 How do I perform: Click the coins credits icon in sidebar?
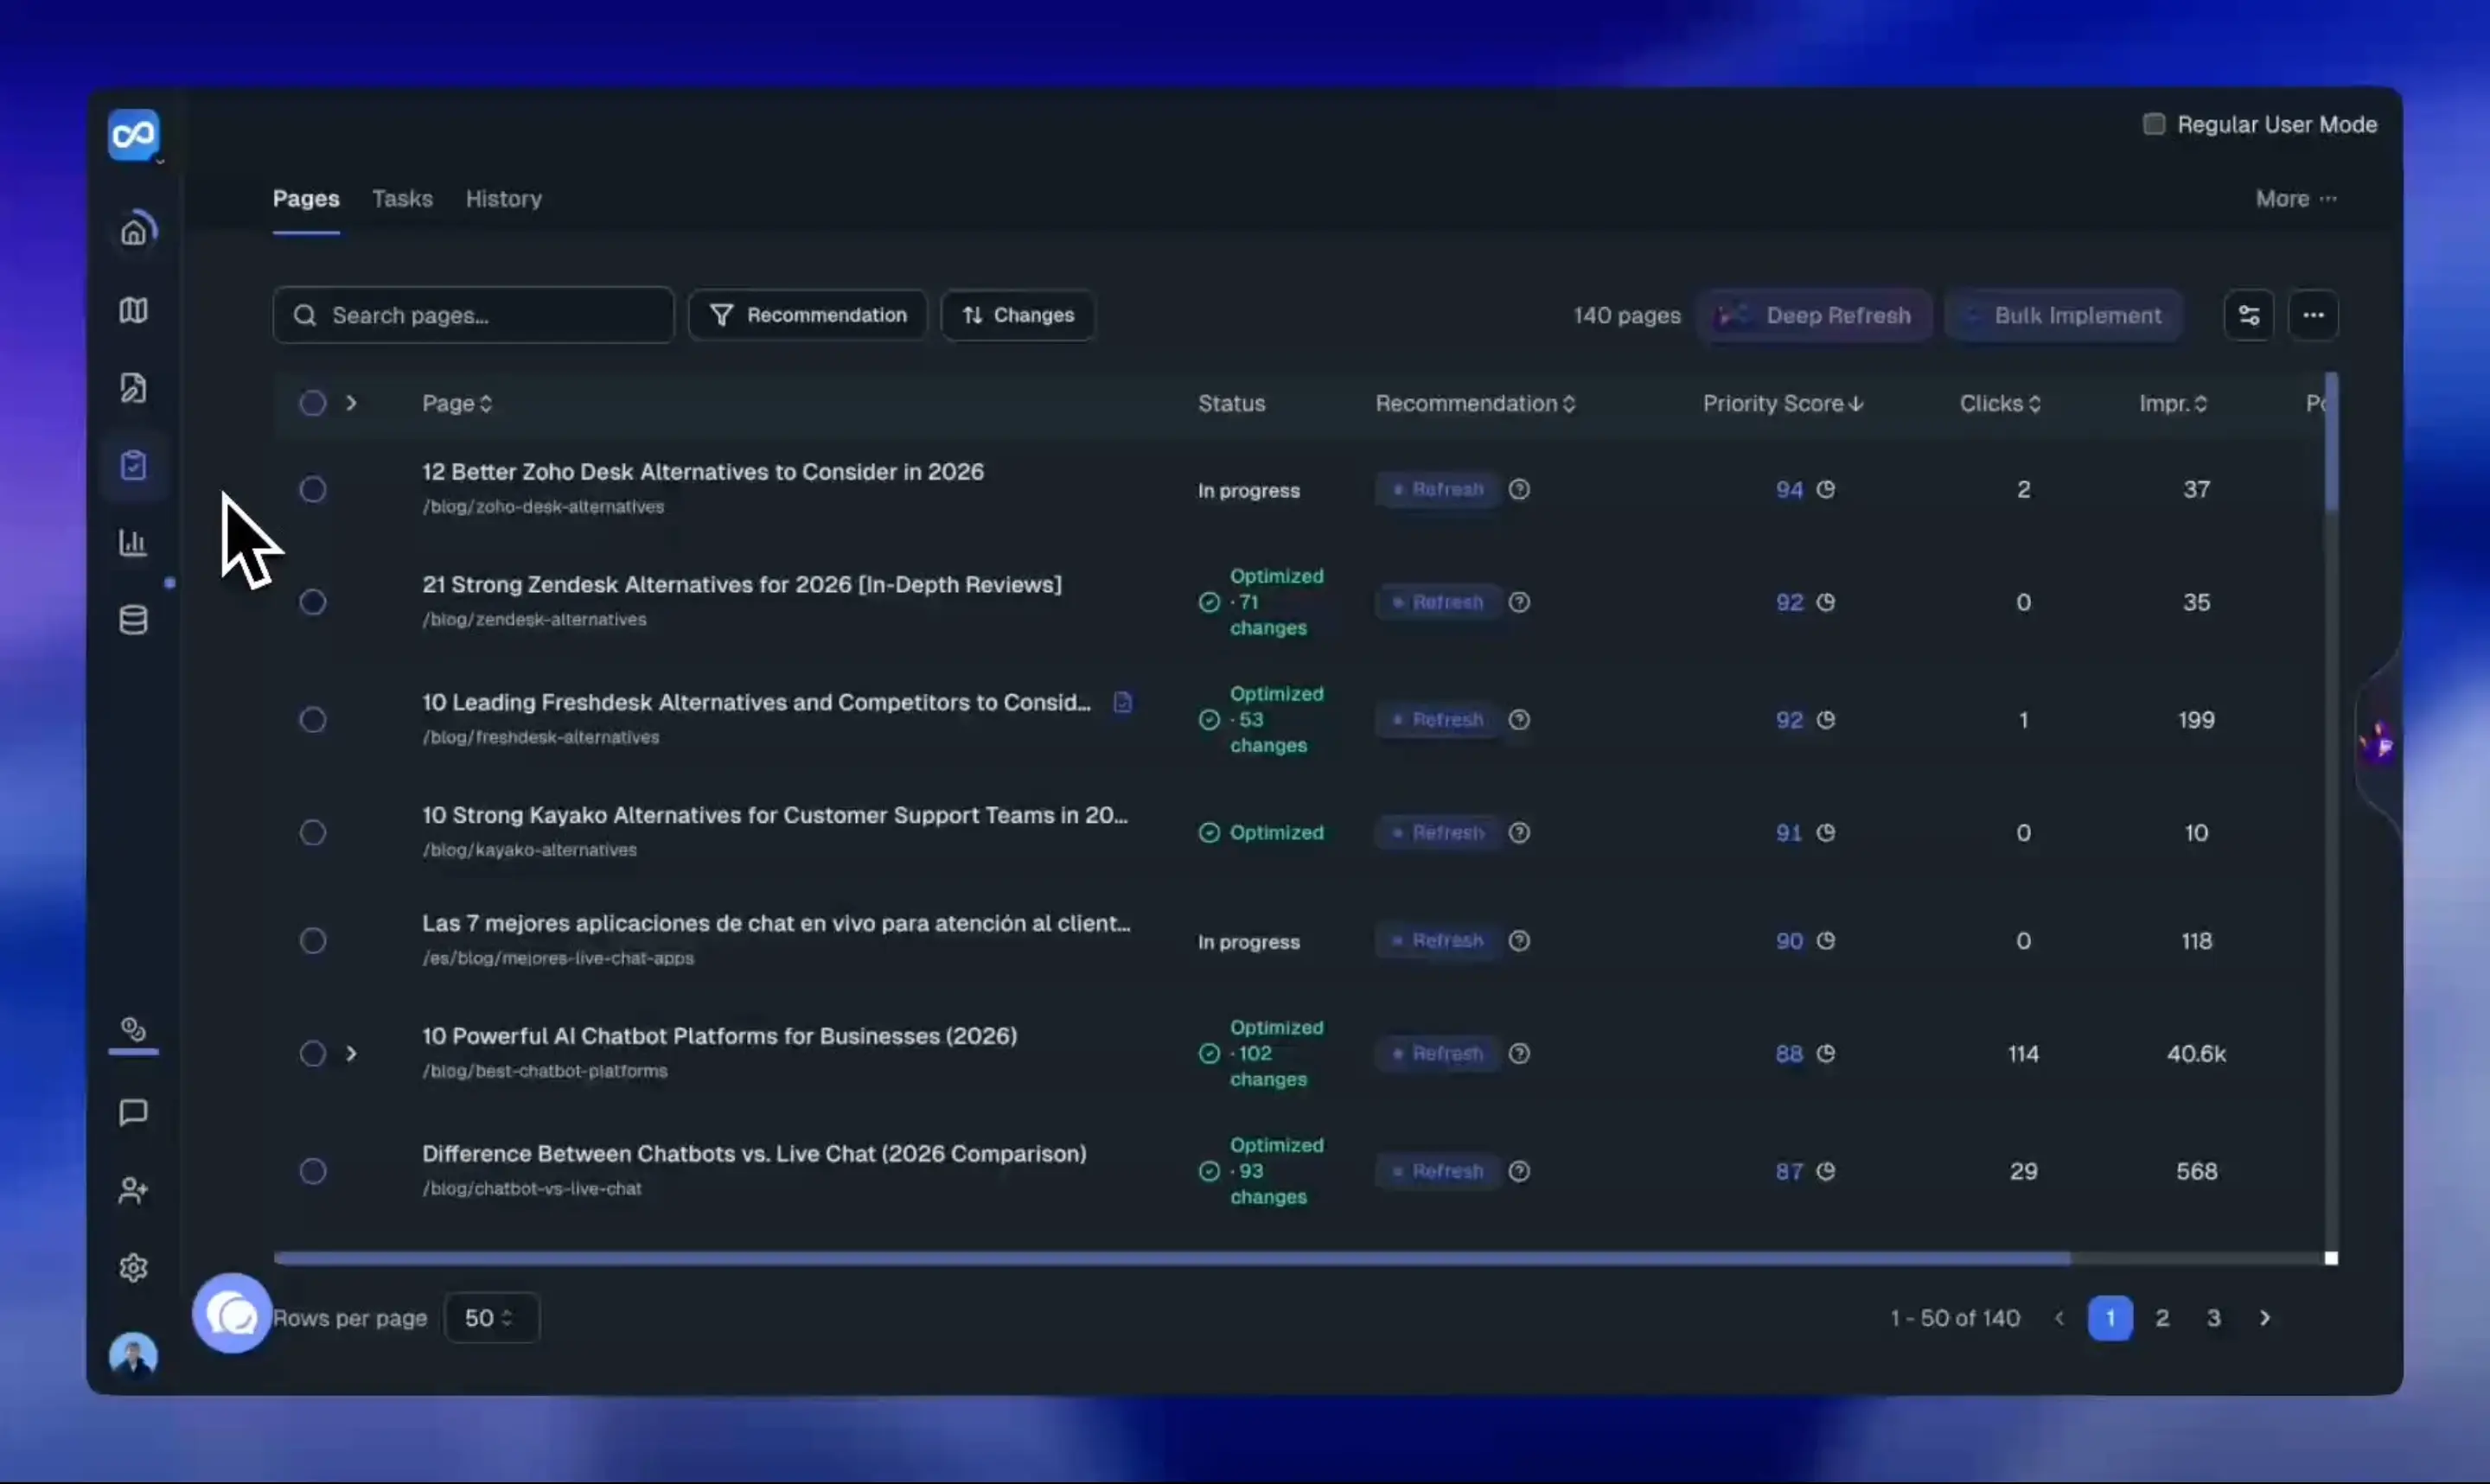pos(134,1029)
